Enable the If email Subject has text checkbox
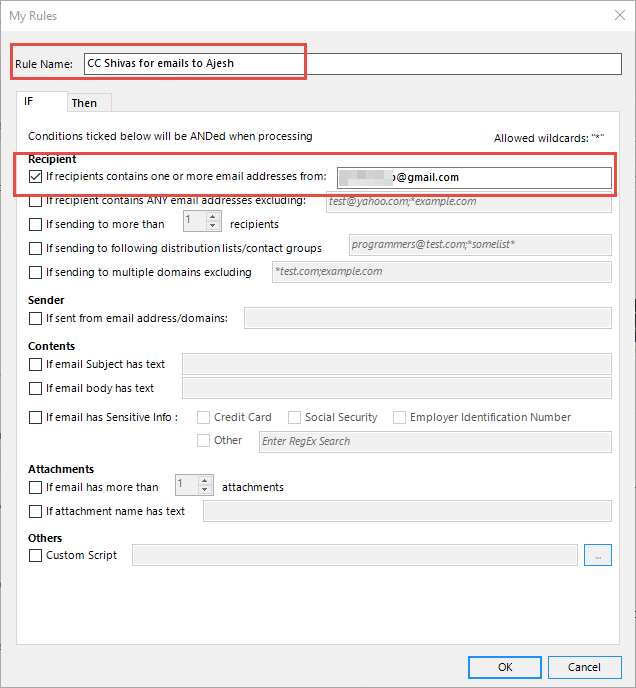636x688 pixels. [35, 364]
